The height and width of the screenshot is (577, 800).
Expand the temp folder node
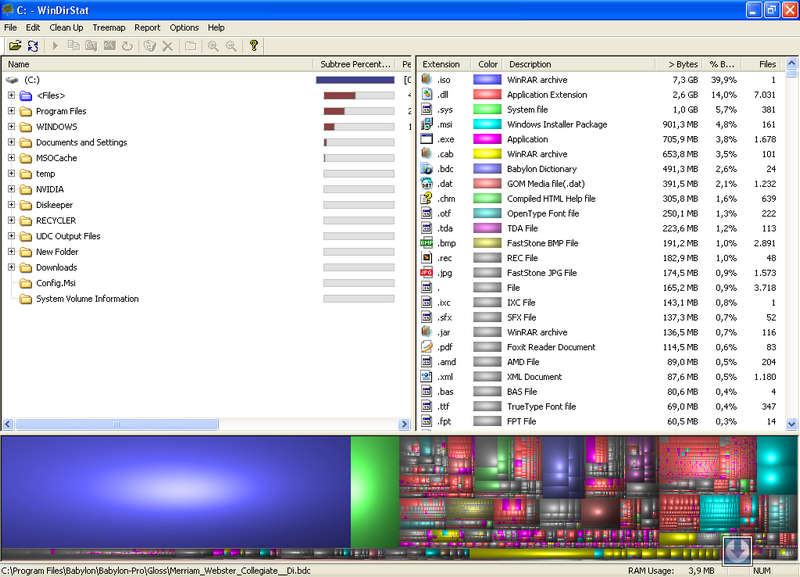click(x=11, y=173)
